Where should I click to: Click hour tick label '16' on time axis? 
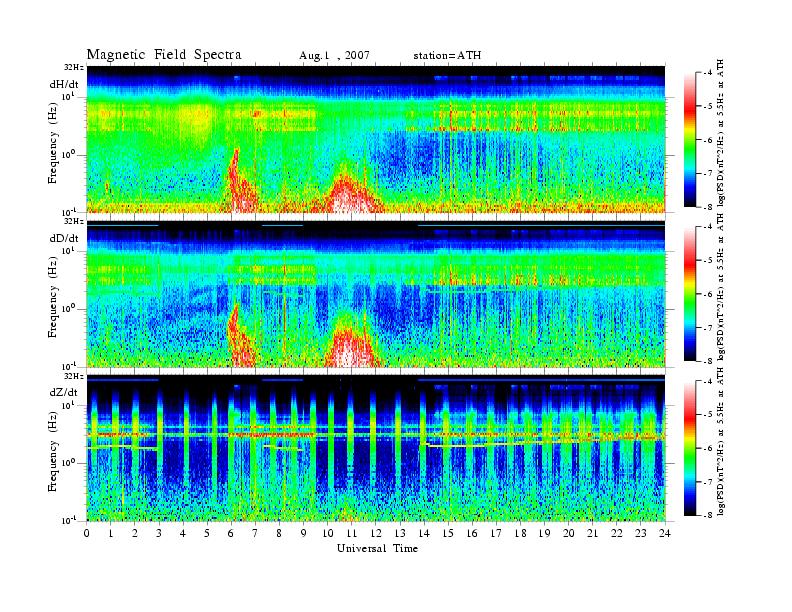point(472,533)
